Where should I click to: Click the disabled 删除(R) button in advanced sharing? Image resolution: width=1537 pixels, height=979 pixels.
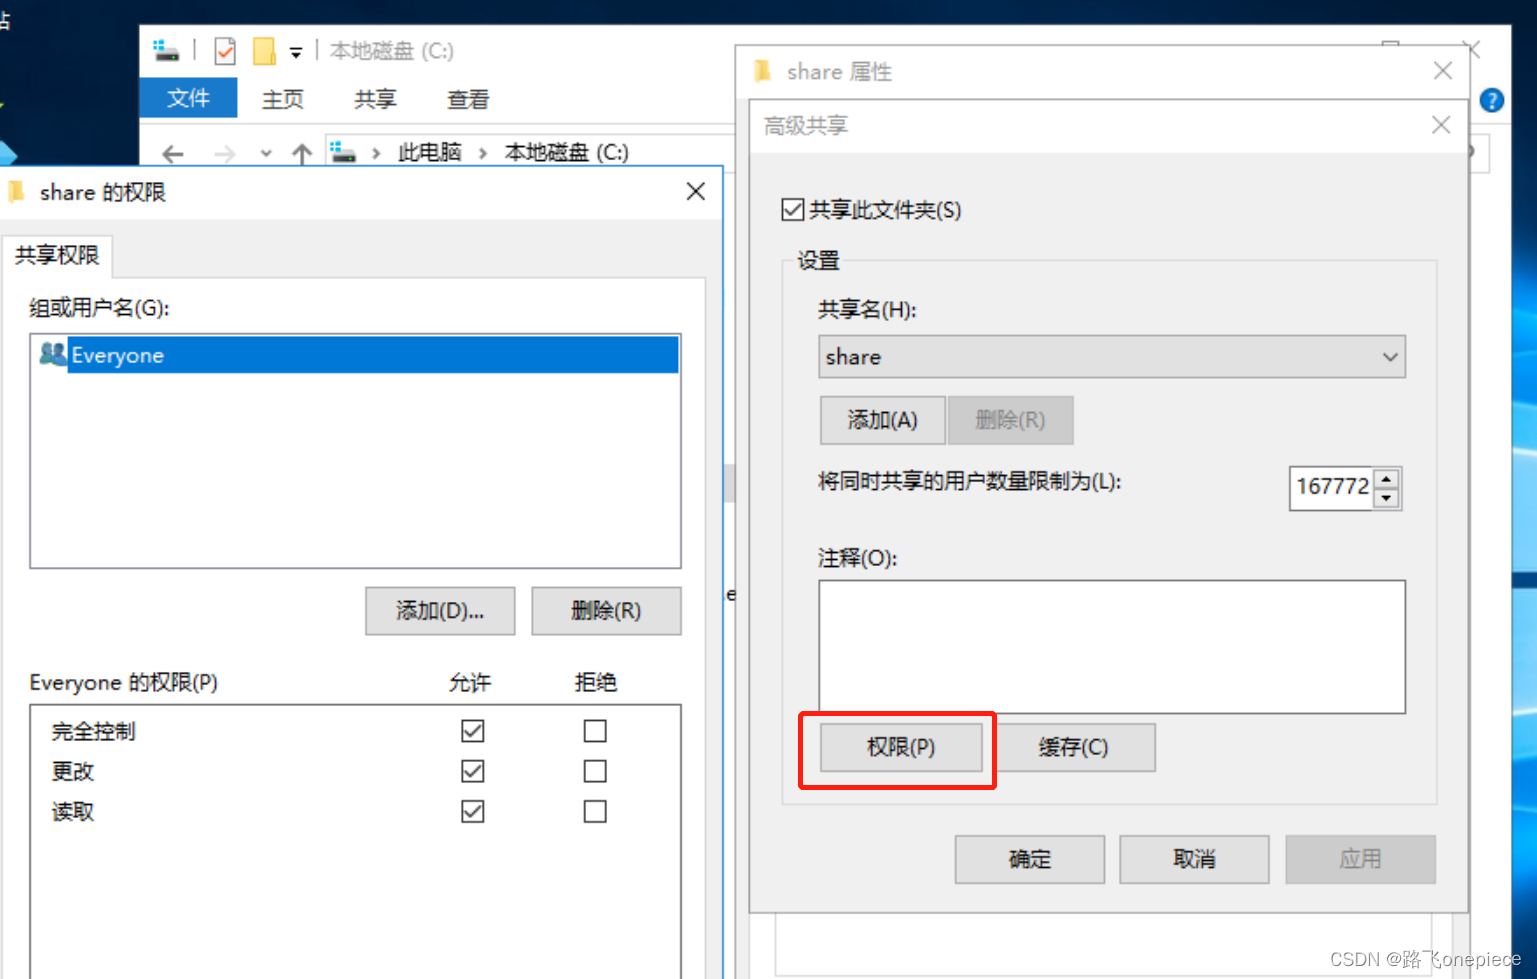(1010, 420)
